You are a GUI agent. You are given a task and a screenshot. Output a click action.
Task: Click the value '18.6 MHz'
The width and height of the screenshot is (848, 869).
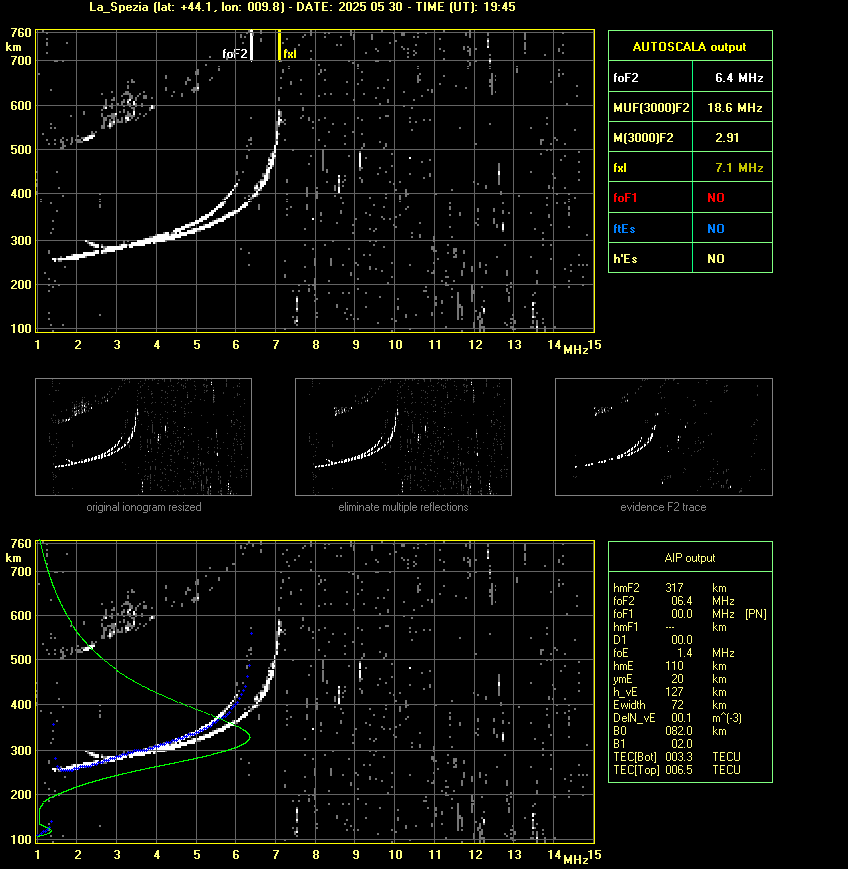pyautogui.click(x=734, y=108)
